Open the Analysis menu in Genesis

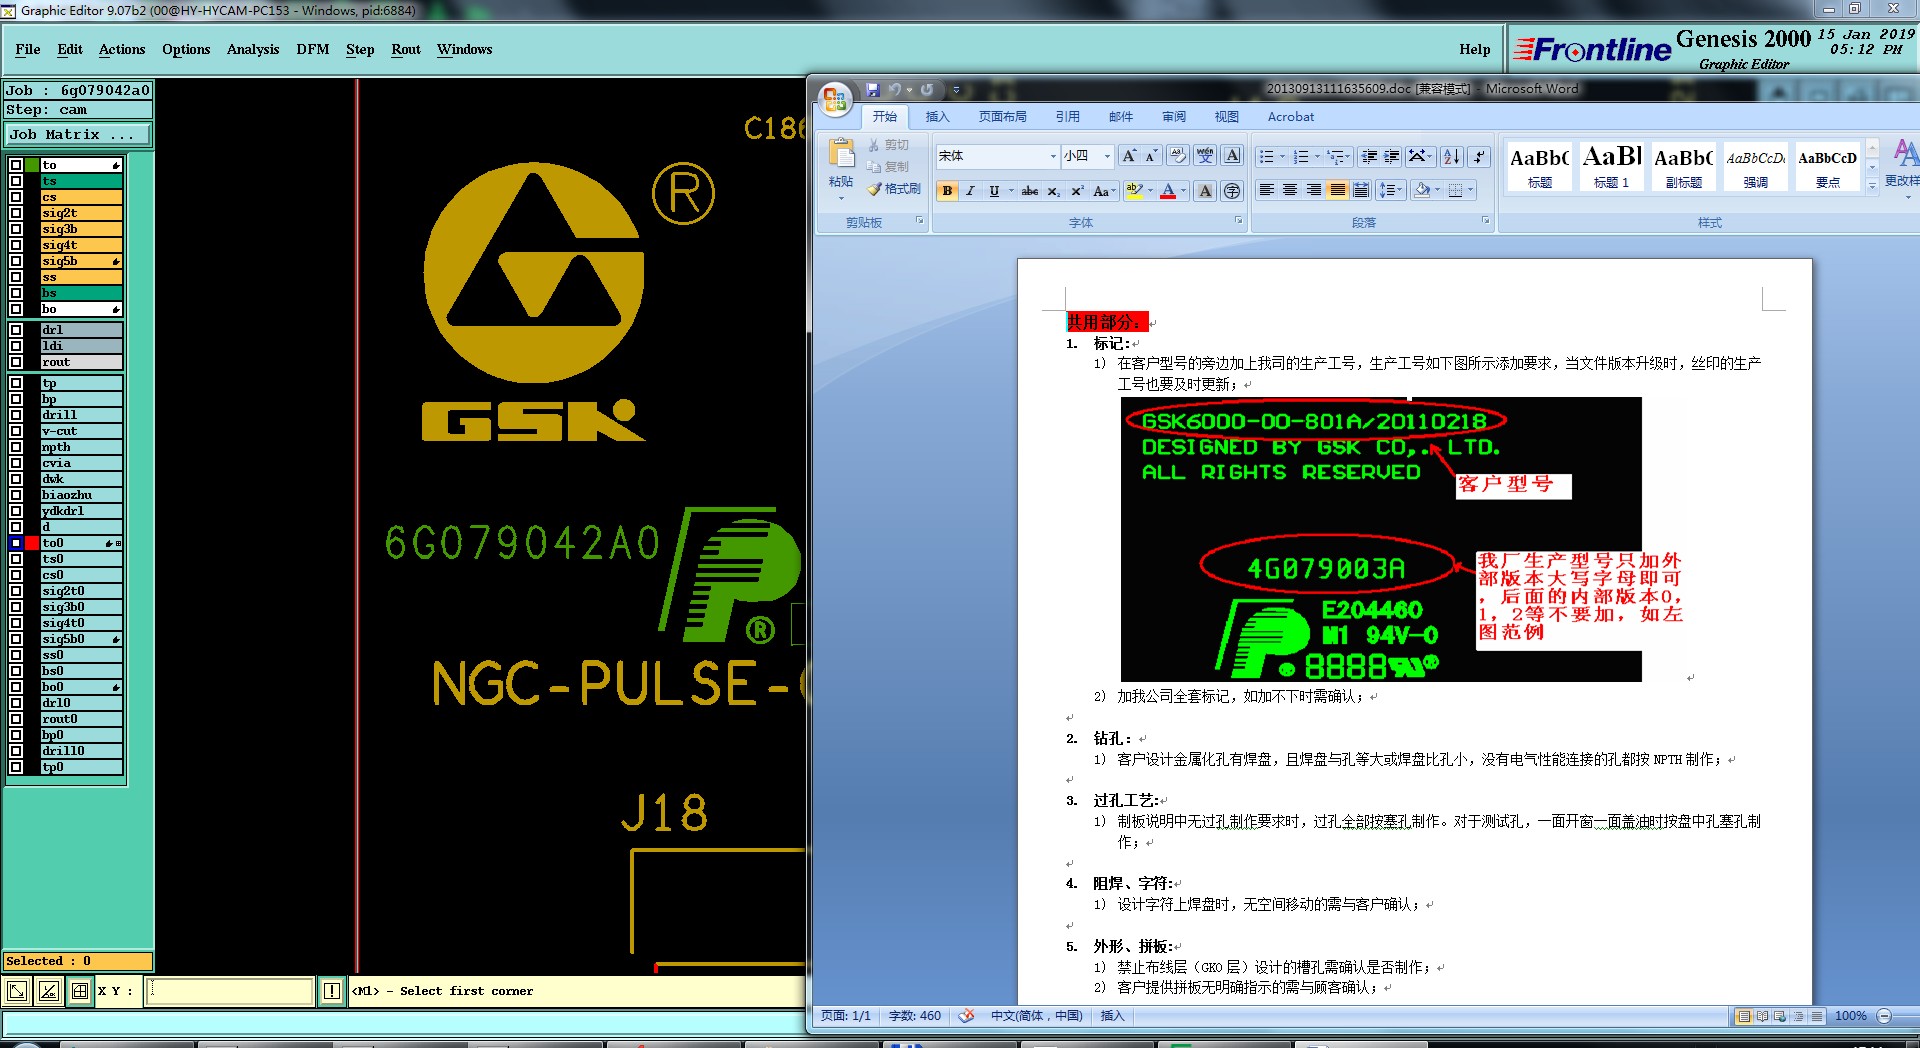click(x=253, y=49)
